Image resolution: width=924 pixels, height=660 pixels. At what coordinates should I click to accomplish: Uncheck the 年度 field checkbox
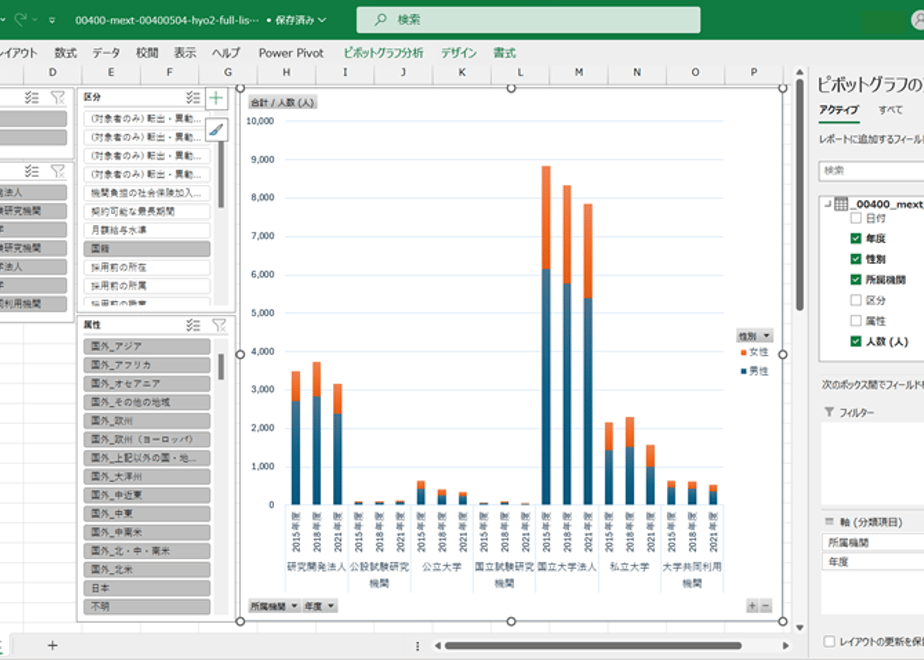(x=856, y=239)
